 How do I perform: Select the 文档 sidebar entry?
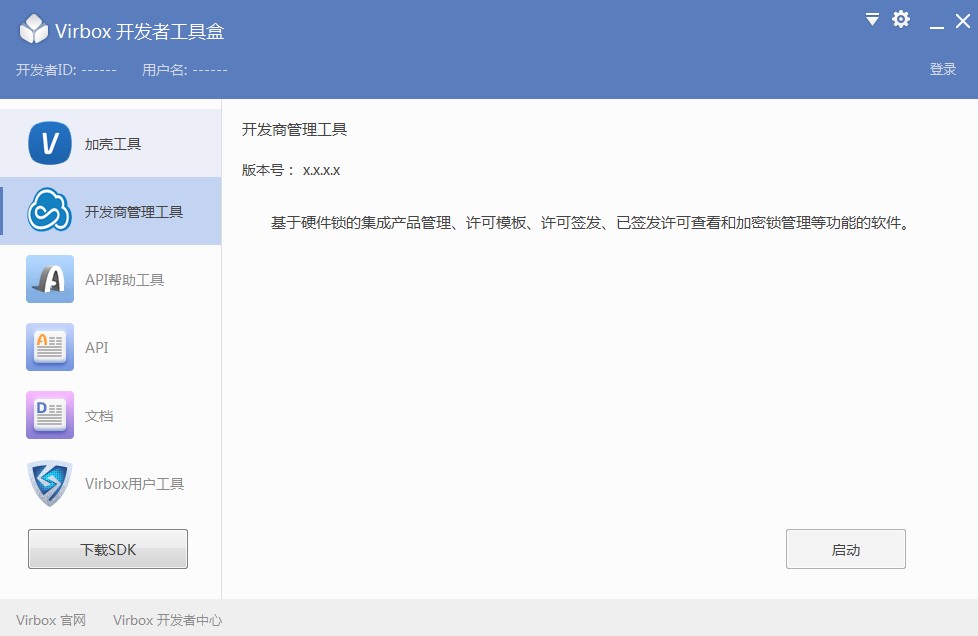tap(99, 414)
